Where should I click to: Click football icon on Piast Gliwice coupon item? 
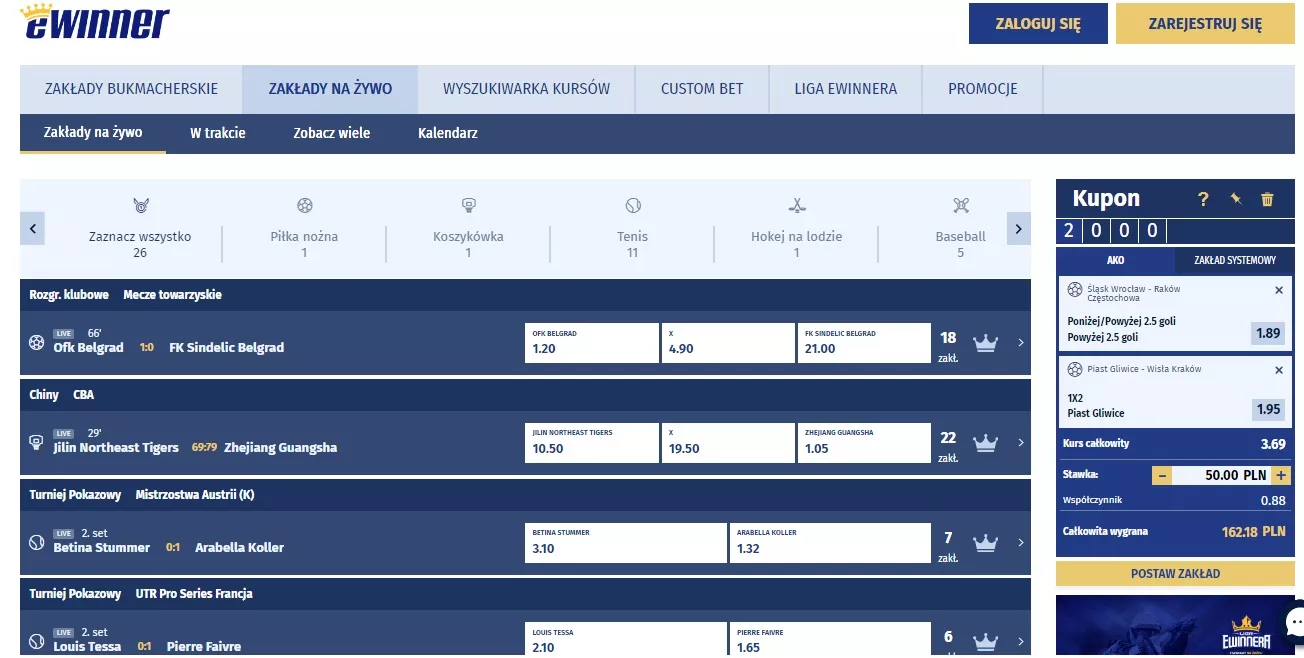[1075, 370]
